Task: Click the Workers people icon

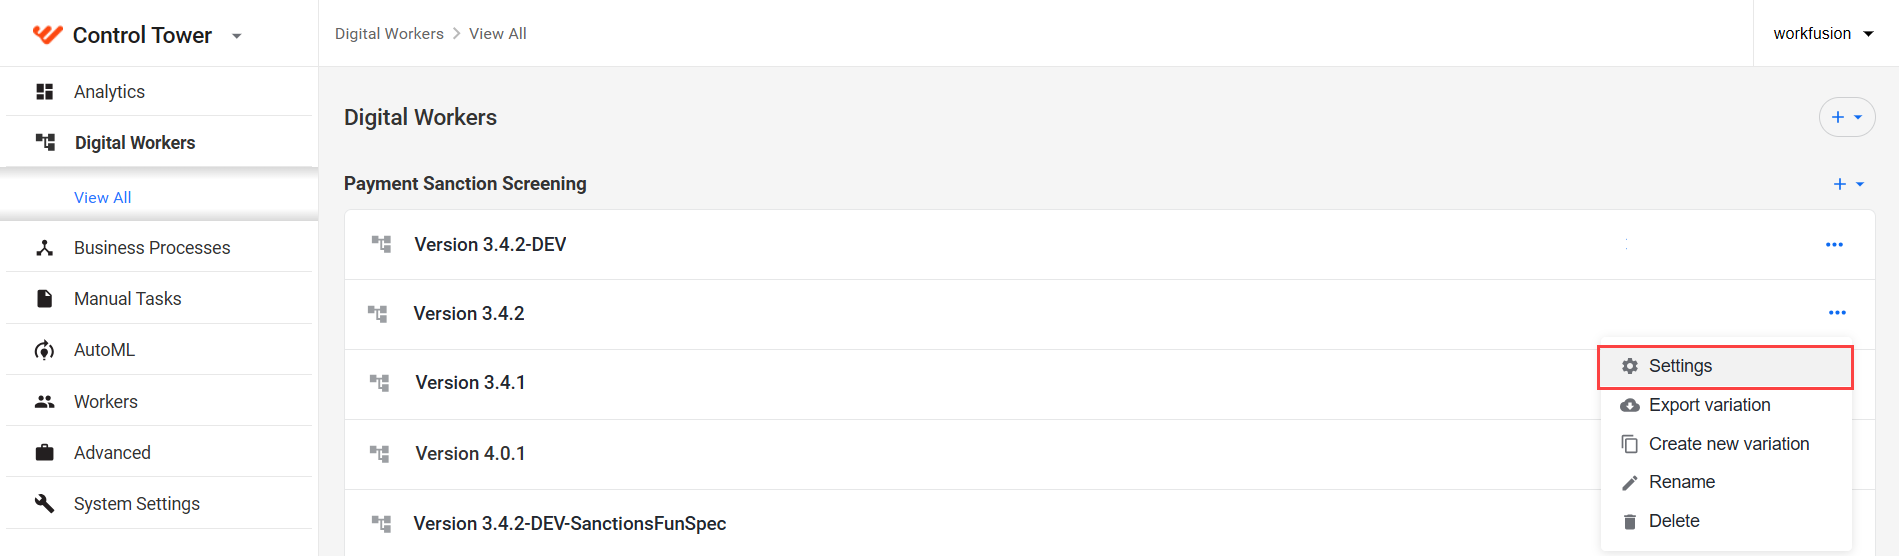Action: point(44,402)
